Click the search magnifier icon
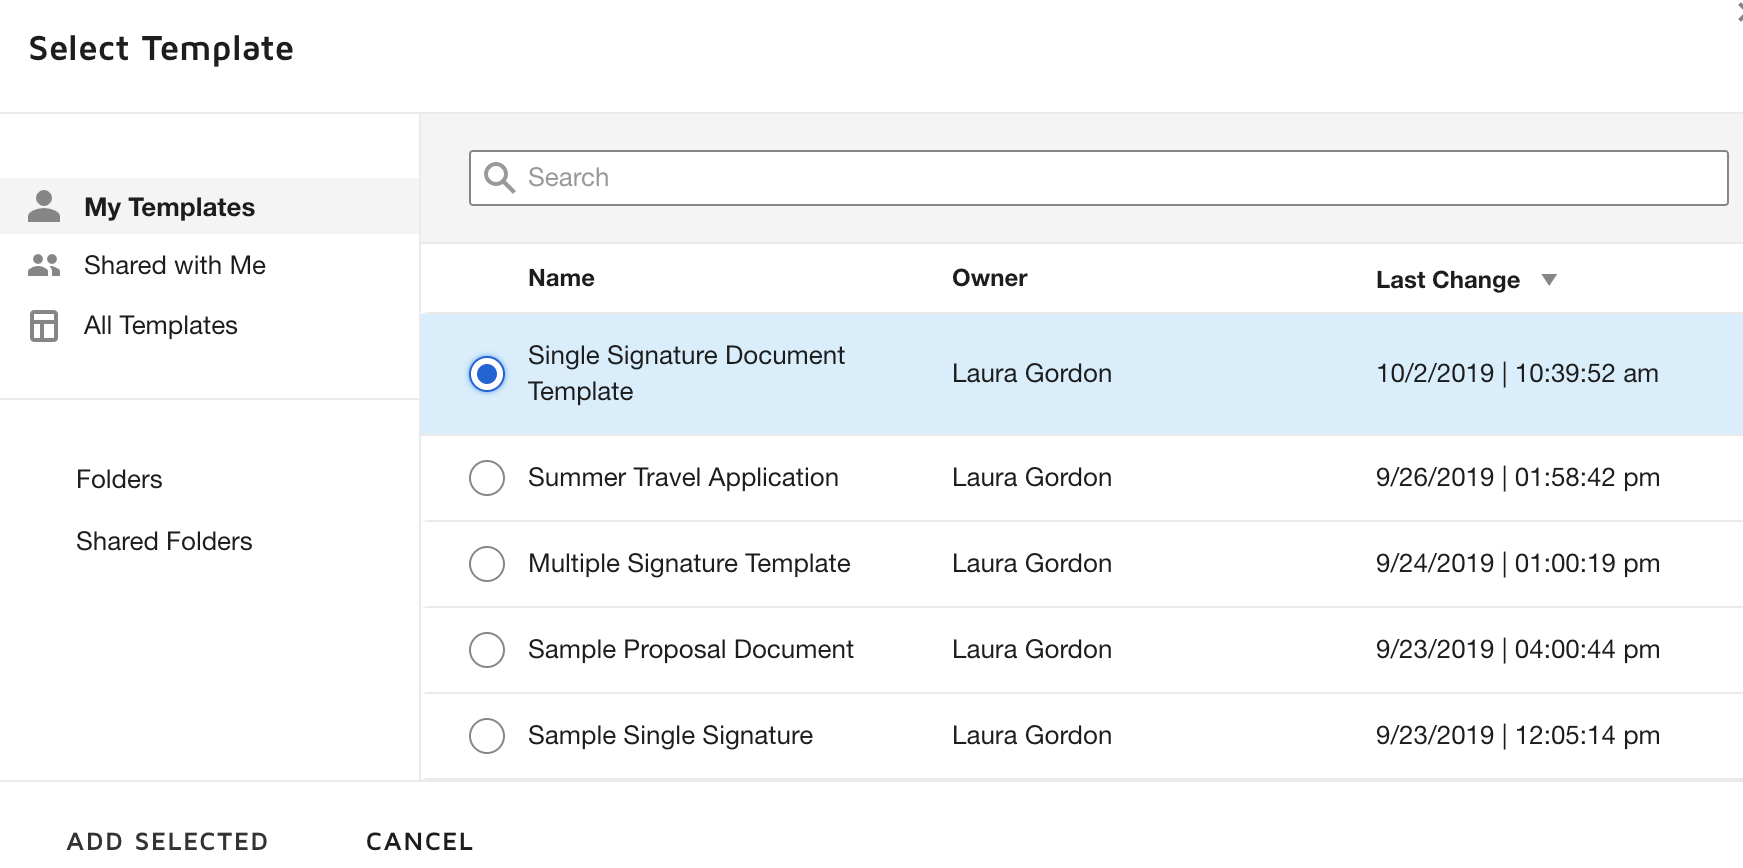Viewport: 1743px width, 868px height. coord(499,178)
